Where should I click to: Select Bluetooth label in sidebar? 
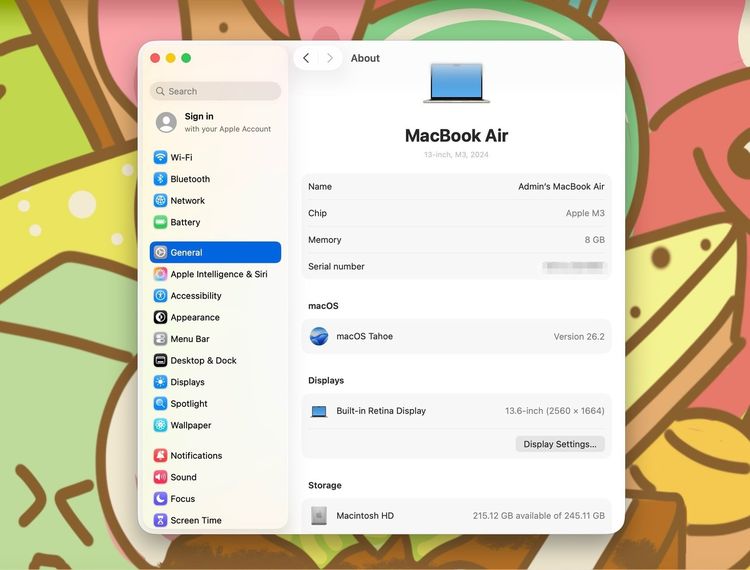tap(190, 179)
